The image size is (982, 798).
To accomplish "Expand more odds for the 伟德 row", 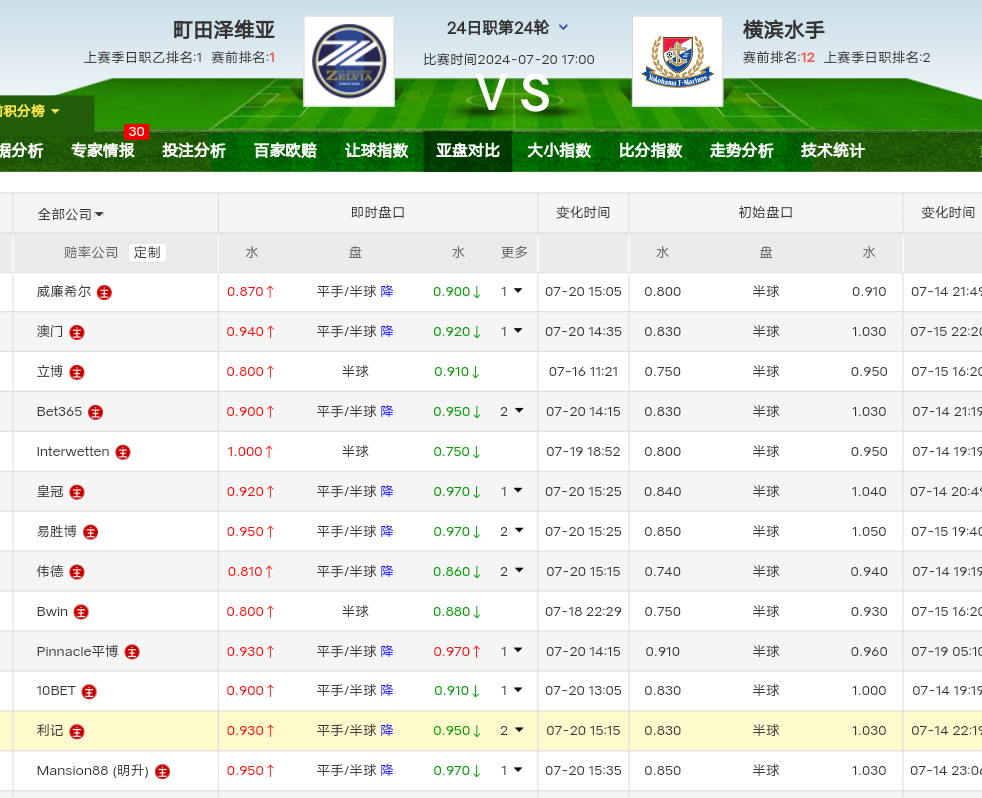I will tap(511, 572).
